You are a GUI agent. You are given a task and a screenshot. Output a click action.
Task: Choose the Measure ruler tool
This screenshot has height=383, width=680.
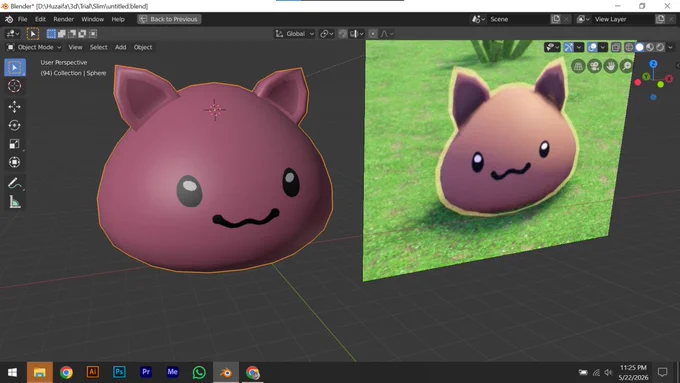[15, 202]
